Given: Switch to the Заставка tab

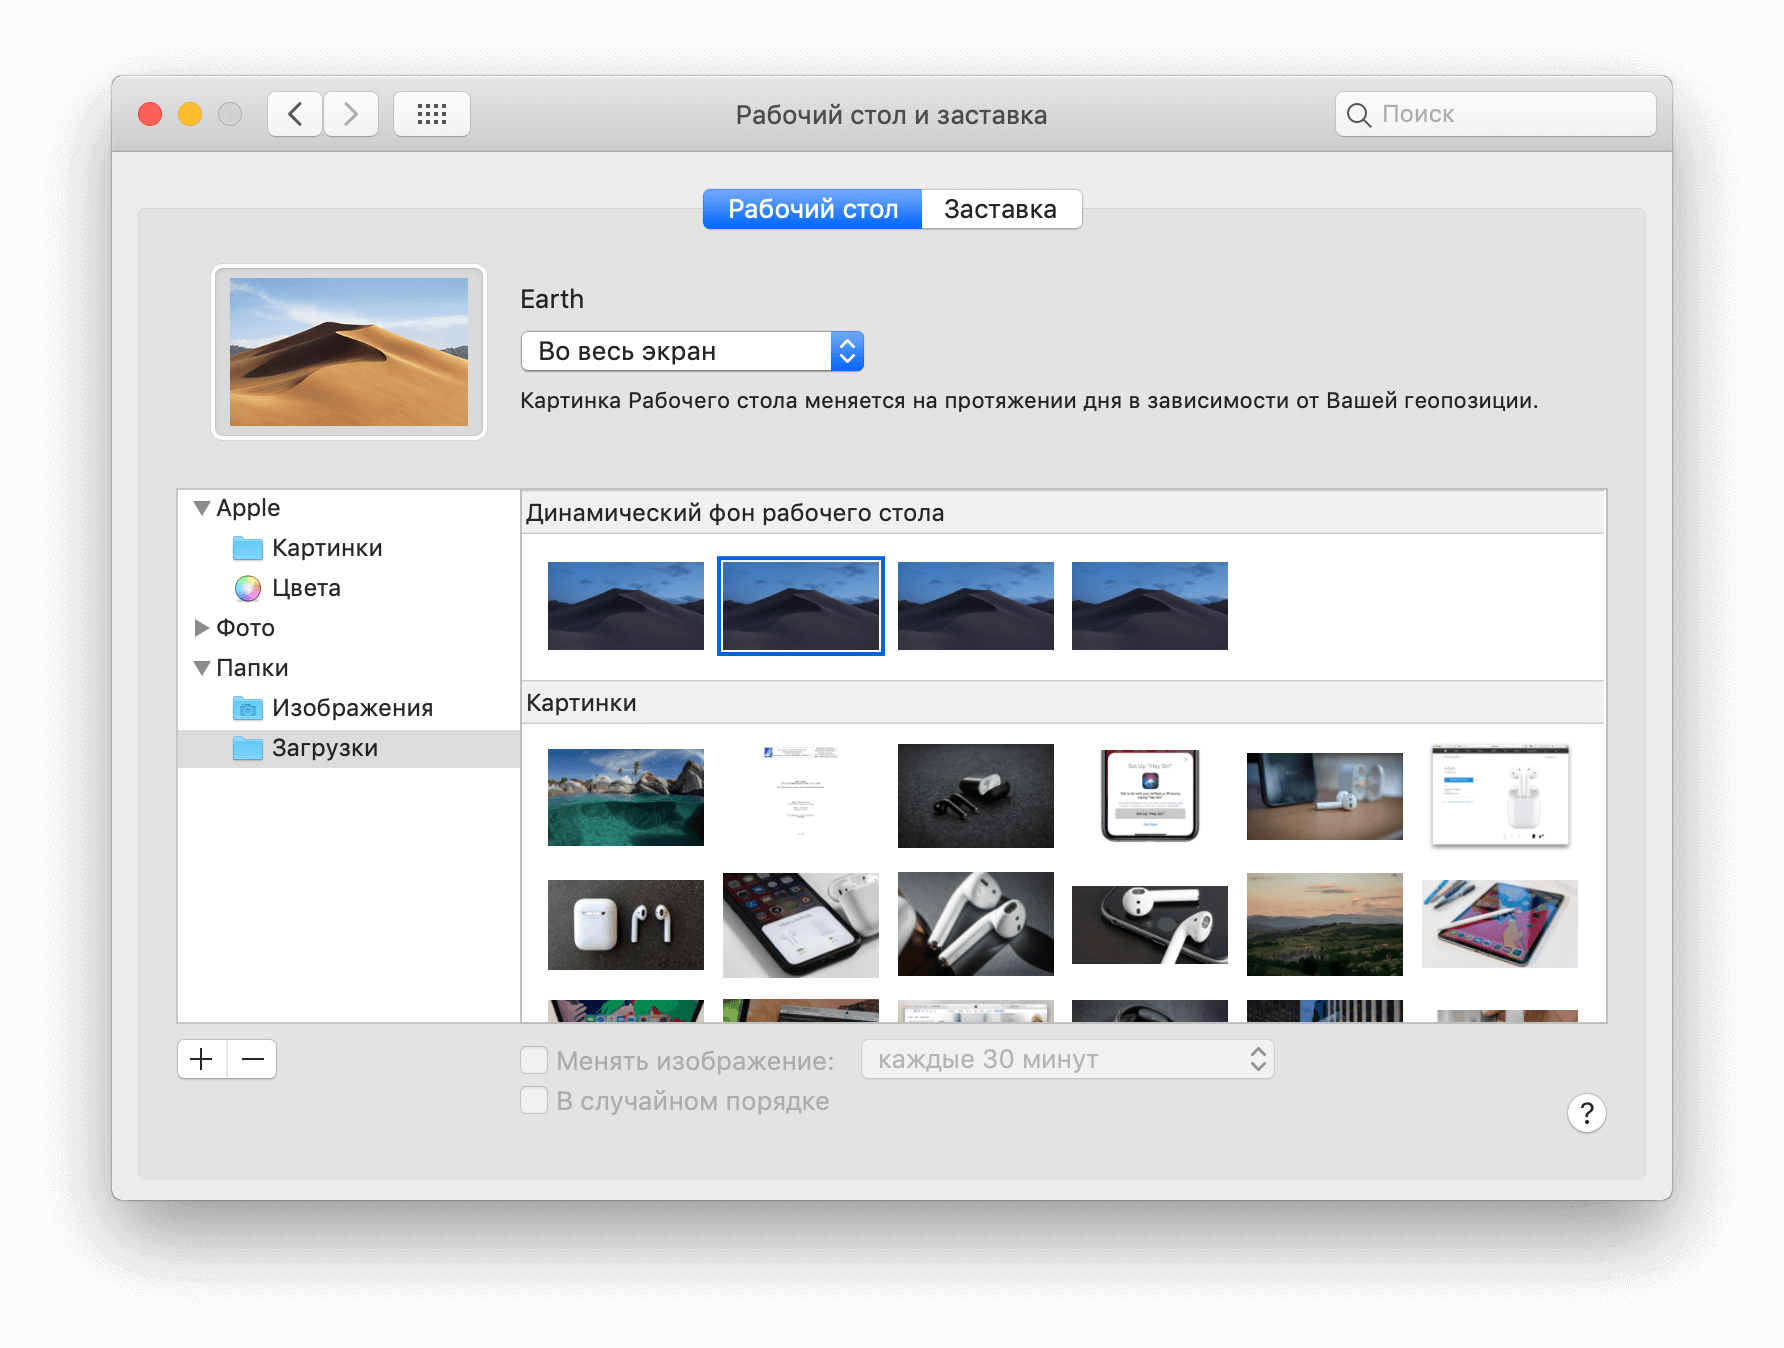Looking at the screenshot, I should click(x=1000, y=209).
